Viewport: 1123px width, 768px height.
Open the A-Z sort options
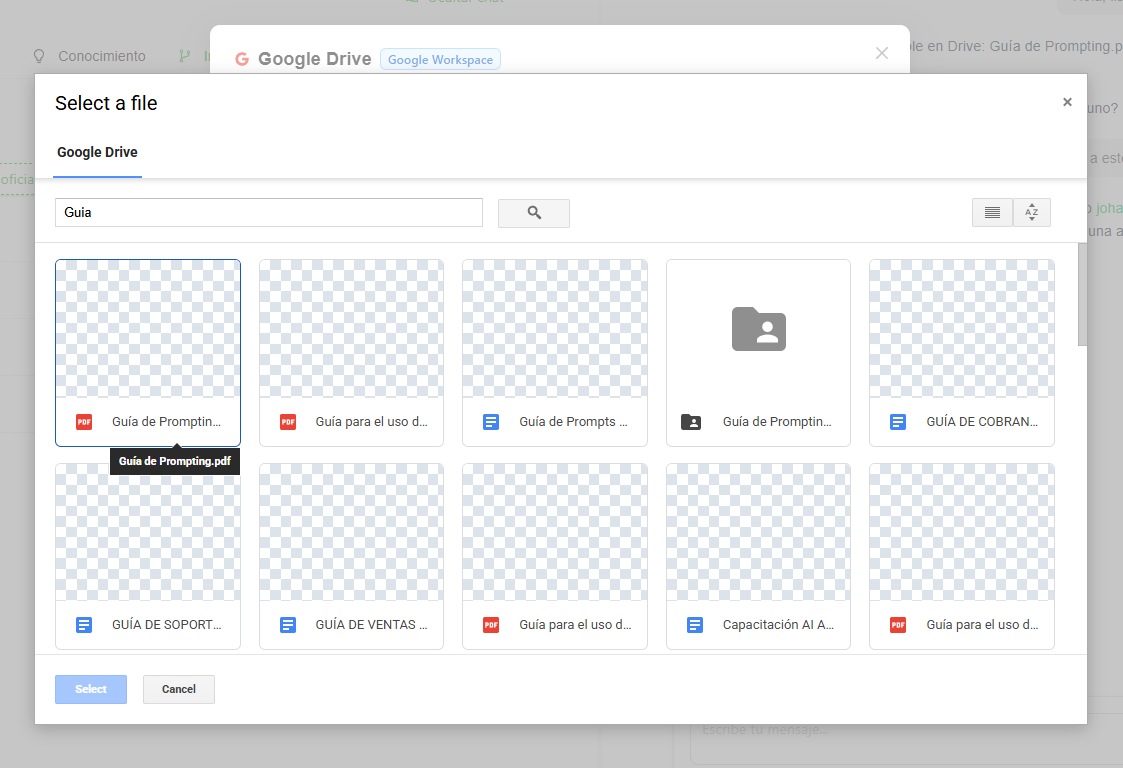(1031, 213)
